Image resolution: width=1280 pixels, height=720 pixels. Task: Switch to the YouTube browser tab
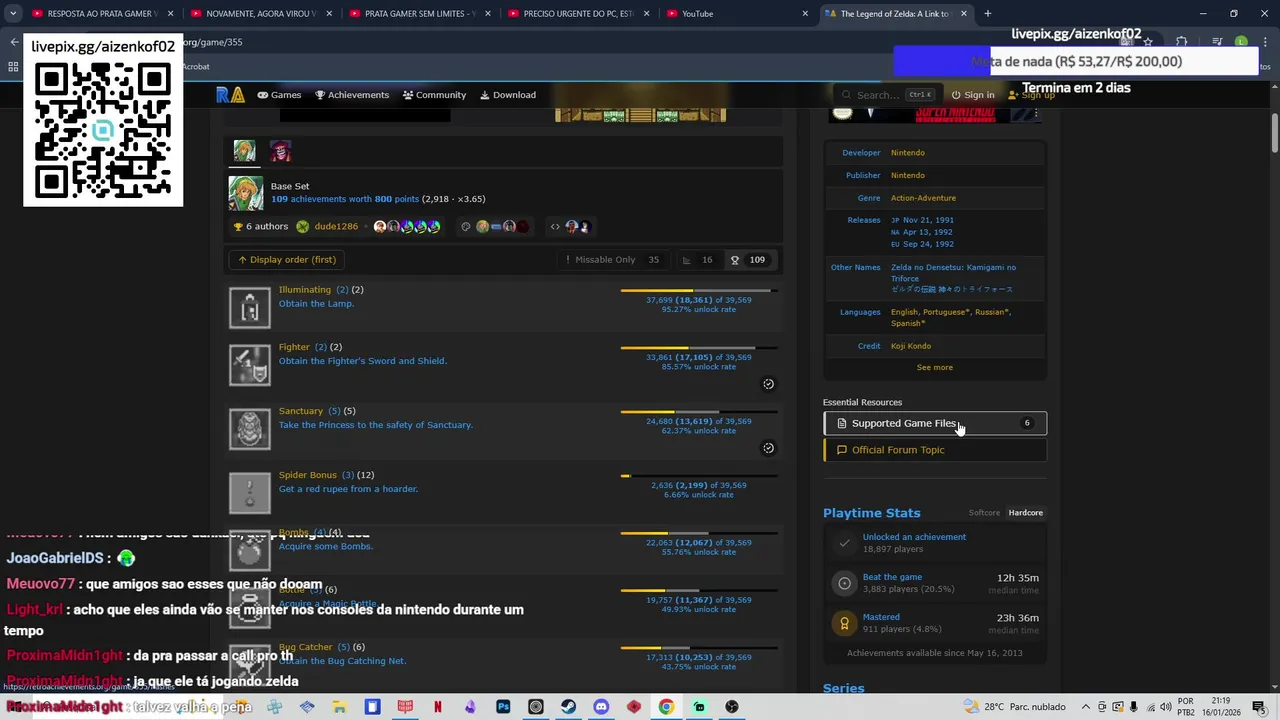coord(737,14)
